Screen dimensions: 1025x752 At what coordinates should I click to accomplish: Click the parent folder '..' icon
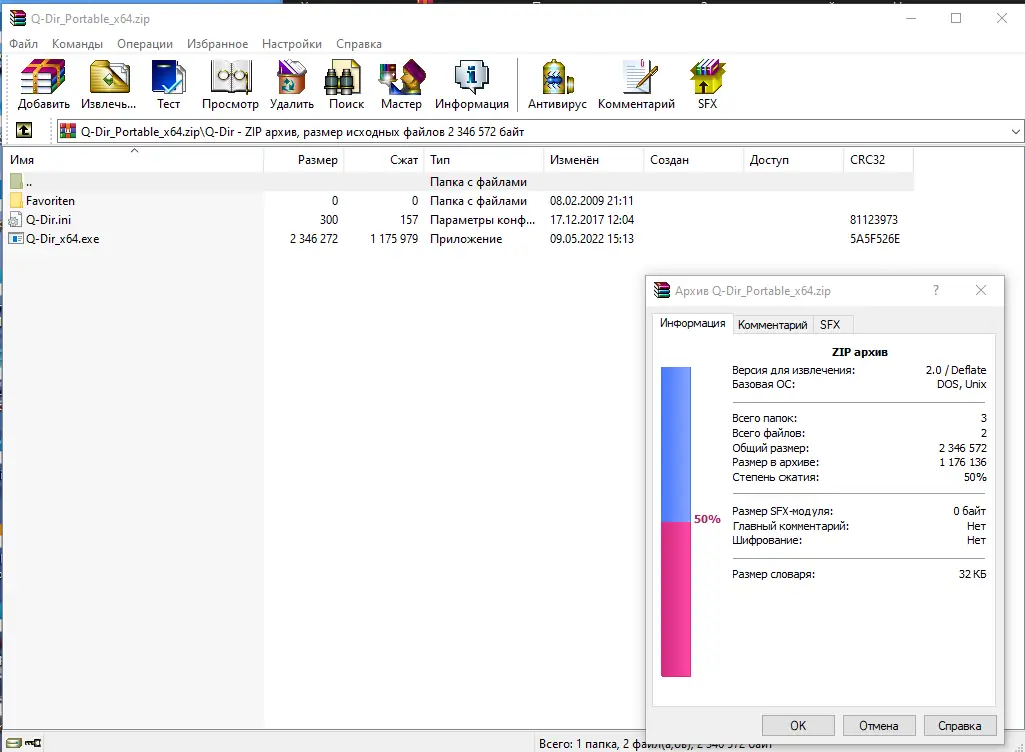click(x=16, y=181)
